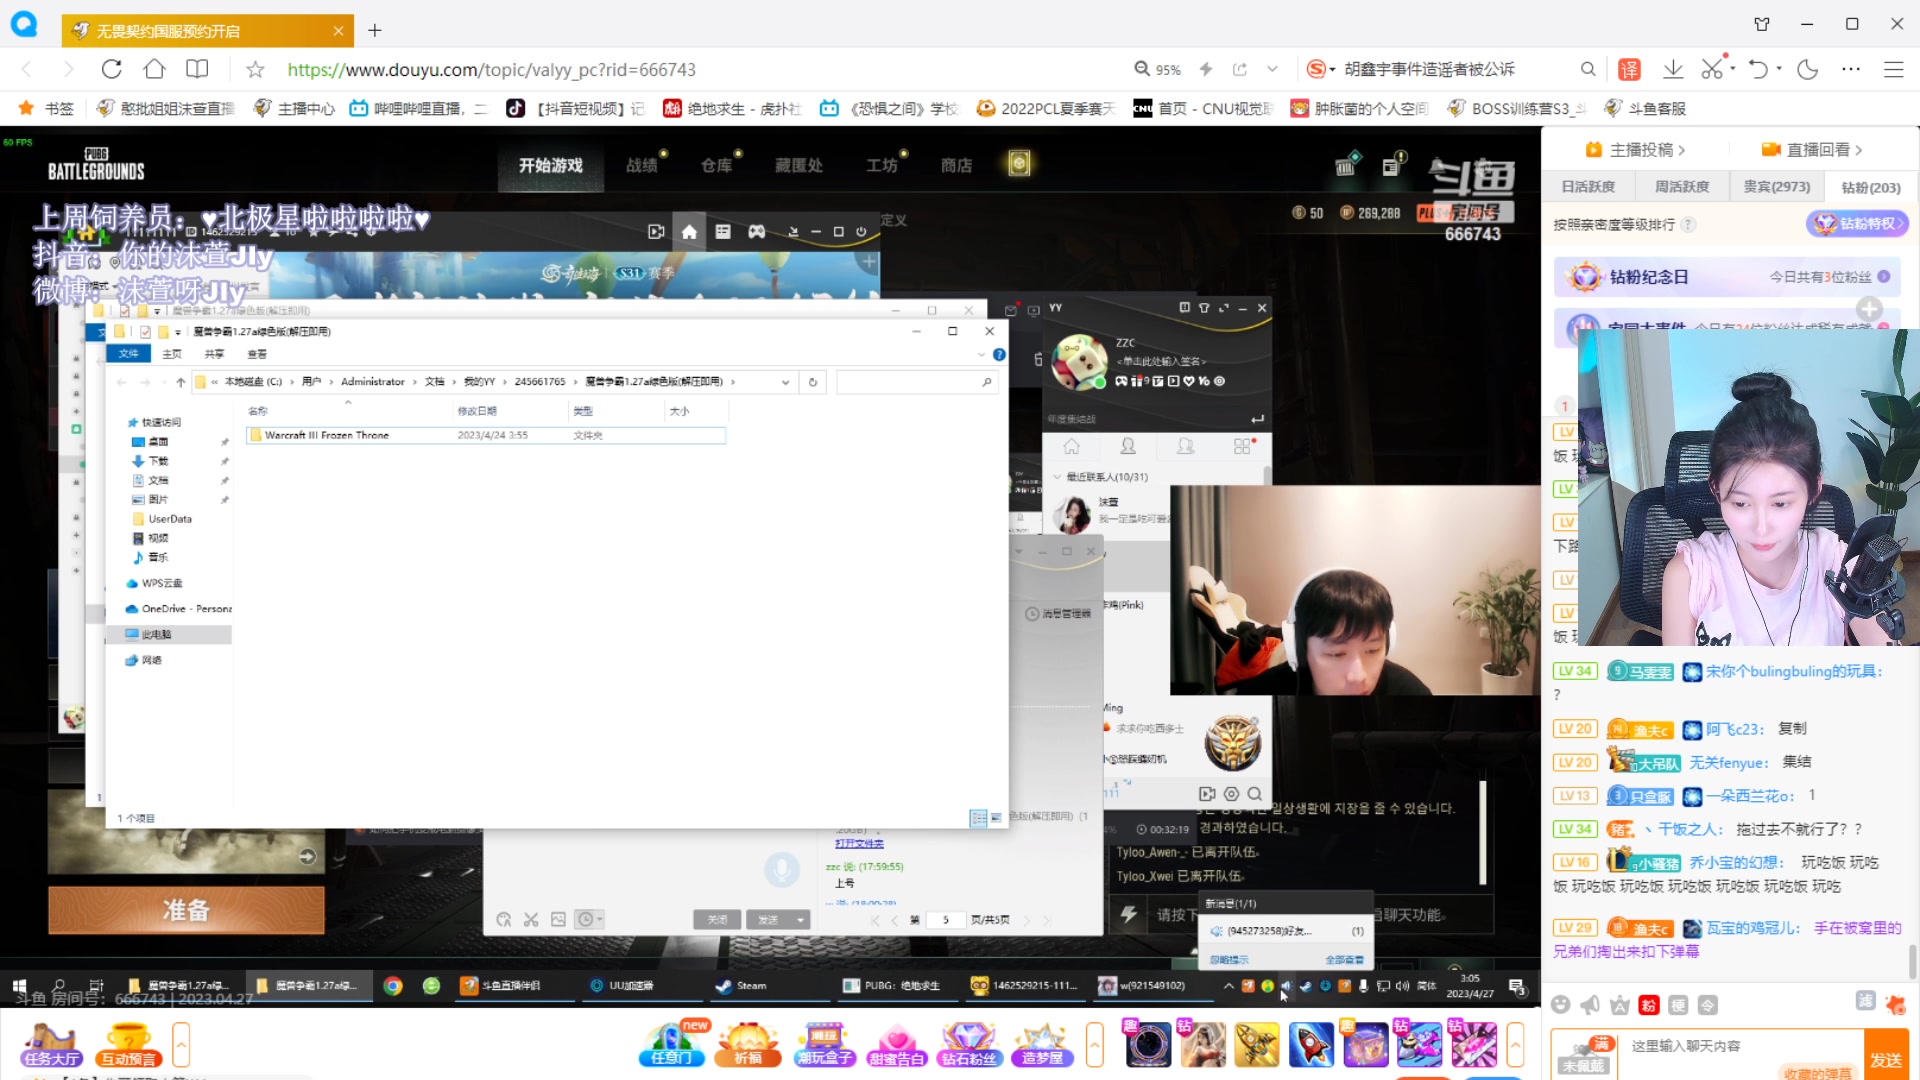Viewport: 1920px width, 1080px height.
Task: Open the 造梦屋 activity icon
Action: [1042, 1045]
